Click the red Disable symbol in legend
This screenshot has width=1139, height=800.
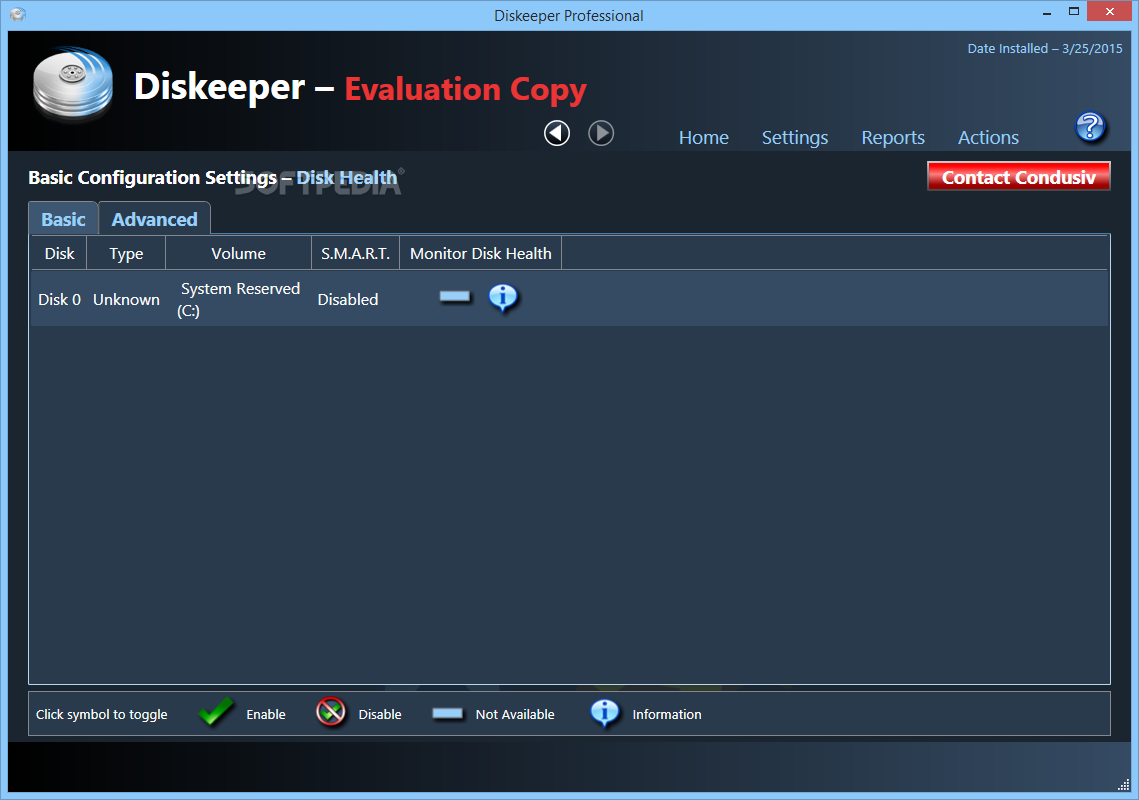coord(331,712)
